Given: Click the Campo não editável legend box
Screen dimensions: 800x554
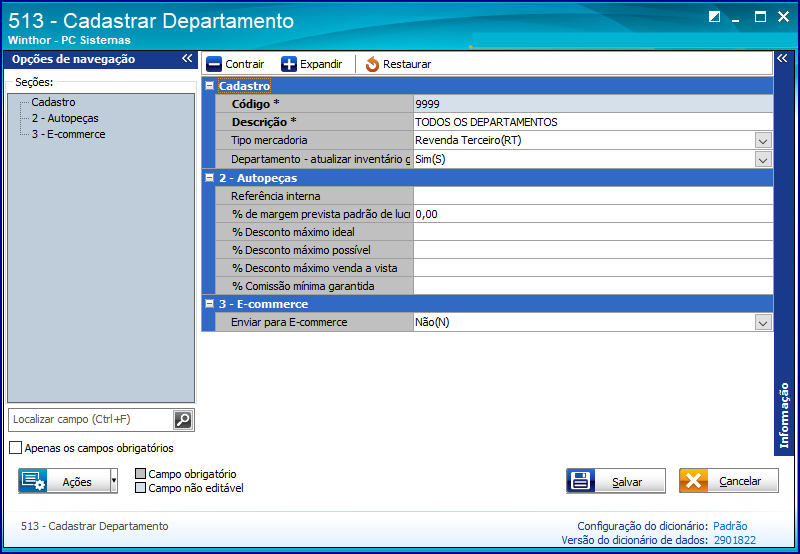Looking at the screenshot, I should (140, 488).
